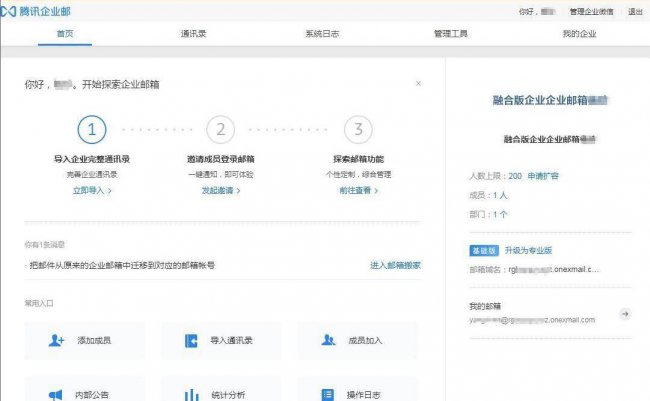Screen dimensions: 650x401
Task: Click the 基础版 badge
Action: (484, 250)
